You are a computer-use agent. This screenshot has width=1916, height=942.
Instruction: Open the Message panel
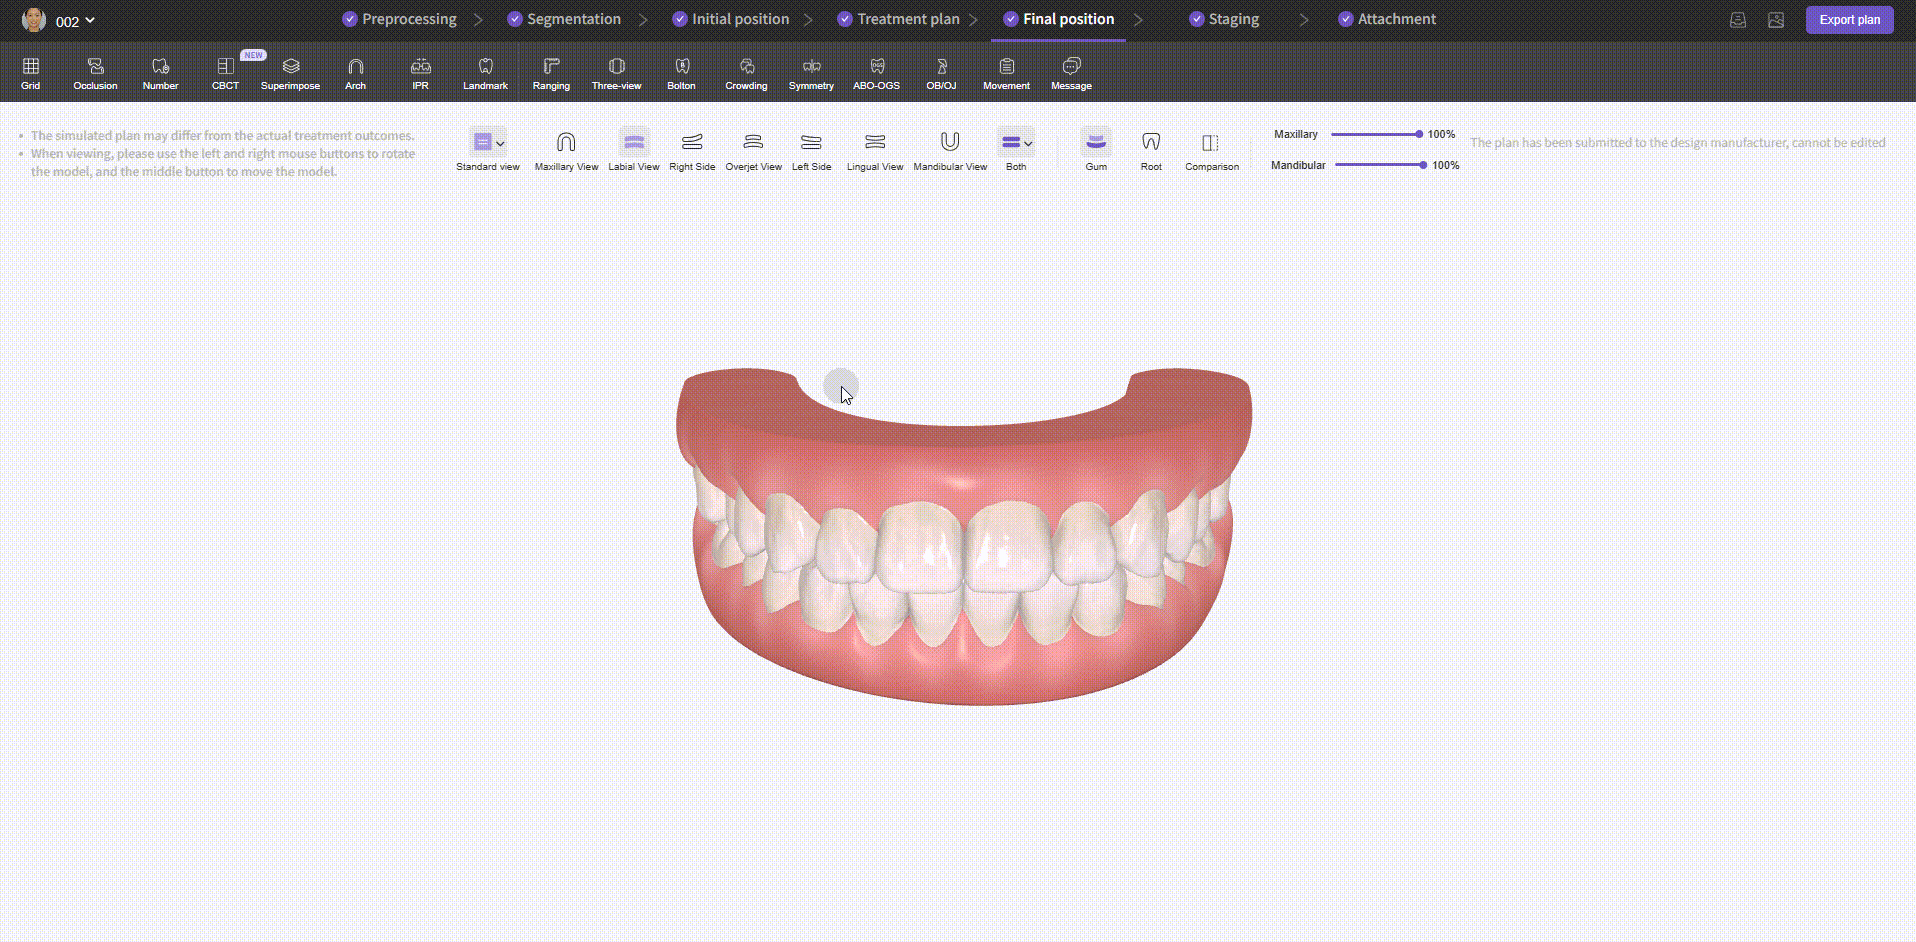(1071, 73)
